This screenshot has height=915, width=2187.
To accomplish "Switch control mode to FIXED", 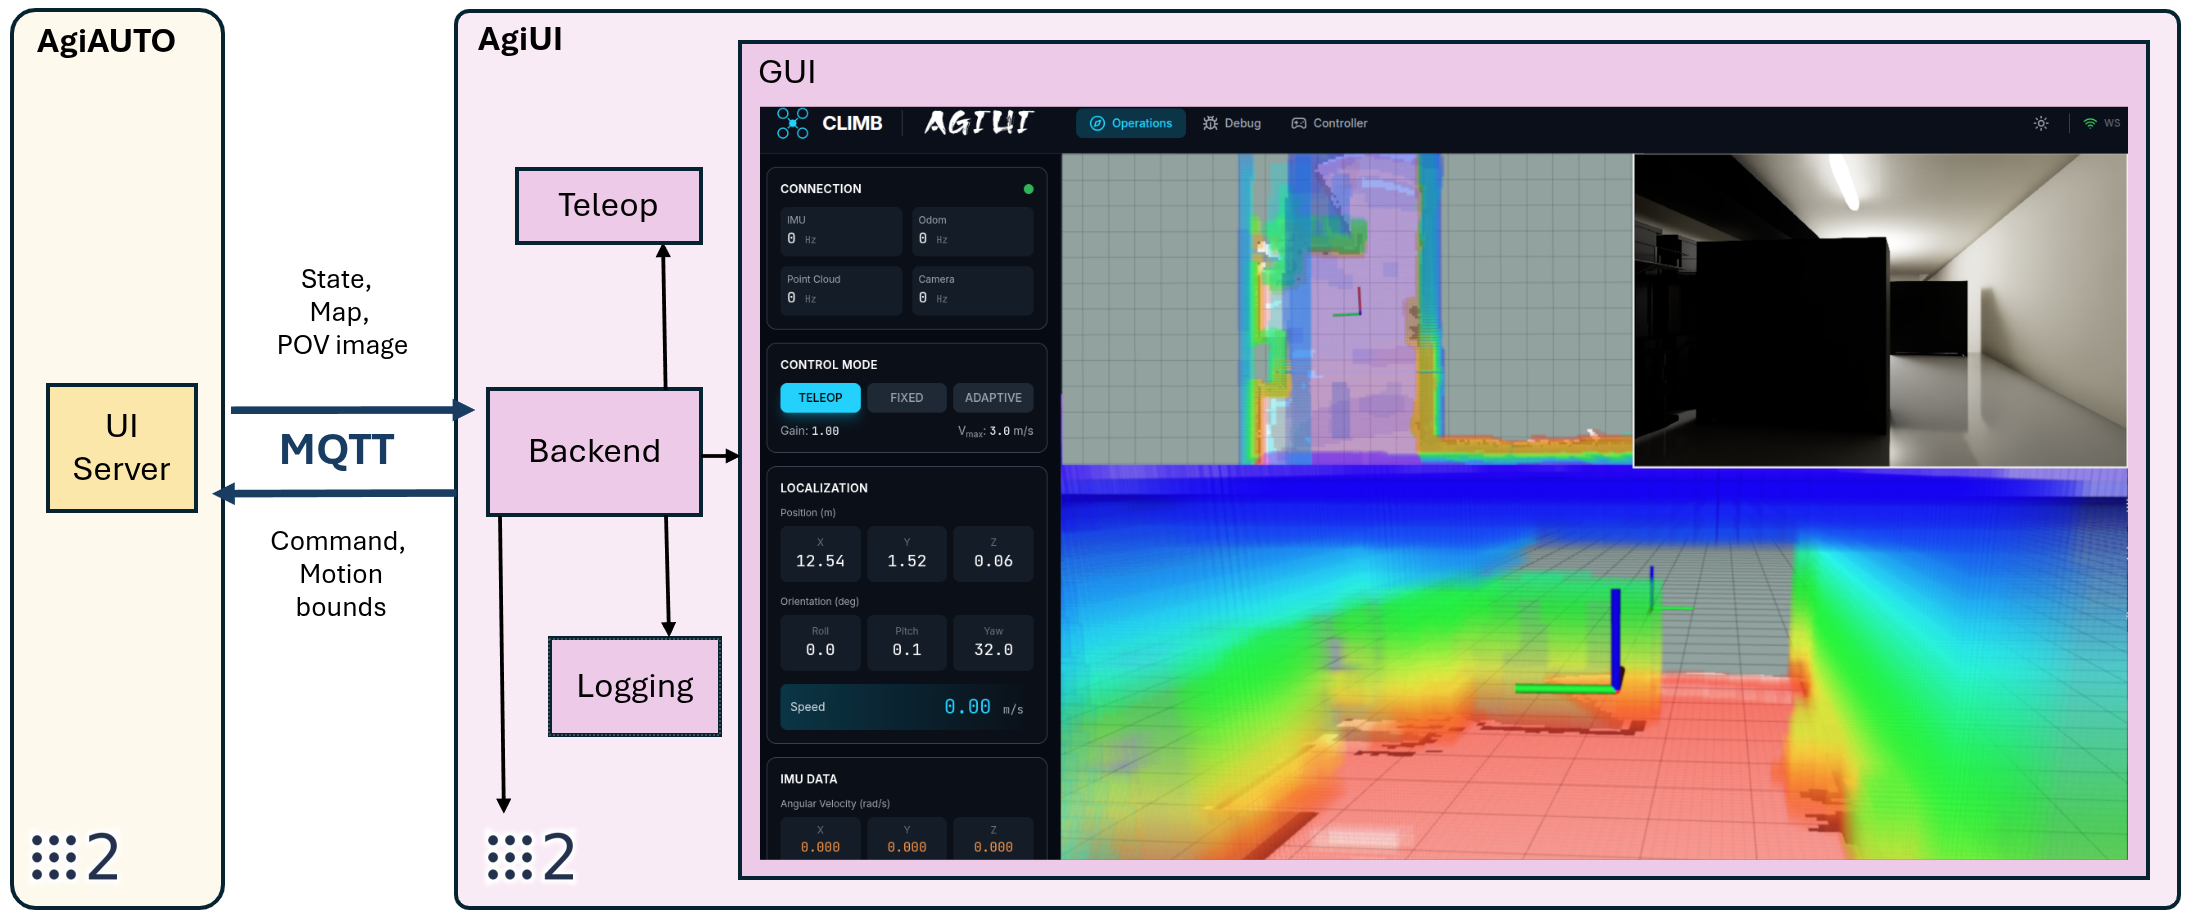I will (905, 397).
